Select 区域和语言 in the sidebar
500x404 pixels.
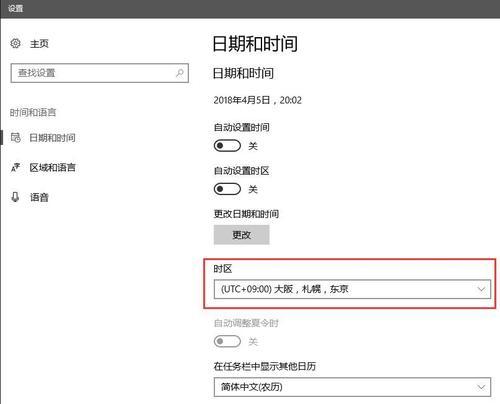(x=52, y=167)
